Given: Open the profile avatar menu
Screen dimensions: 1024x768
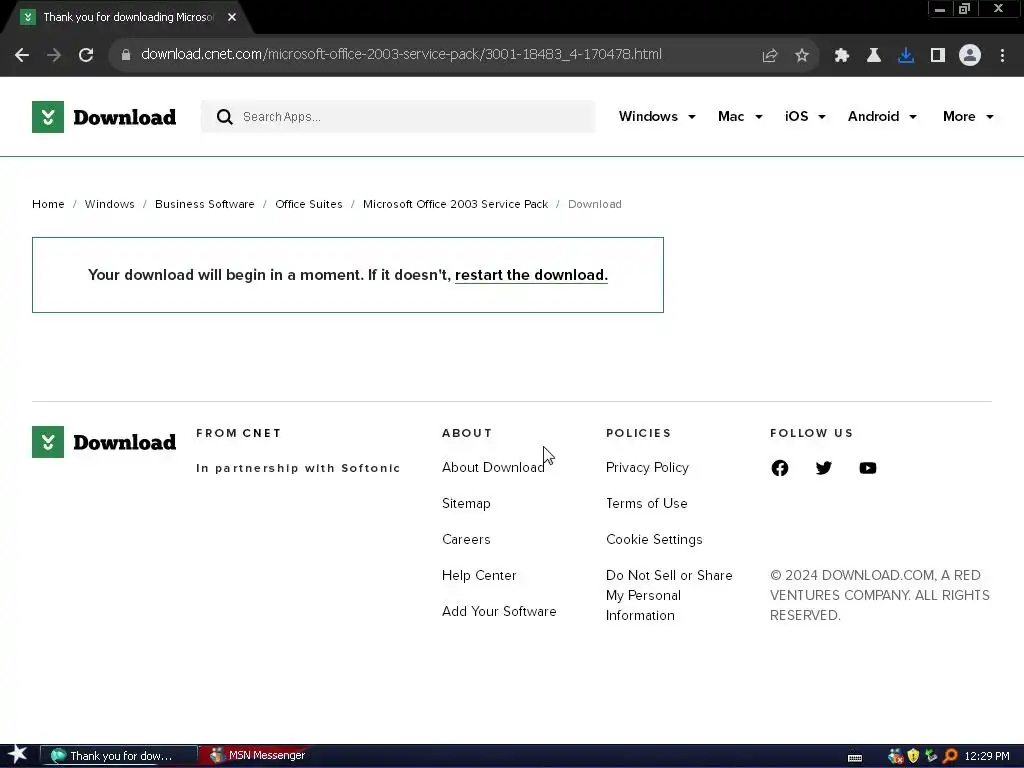Looking at the screenshot, I should click(970, 55).
